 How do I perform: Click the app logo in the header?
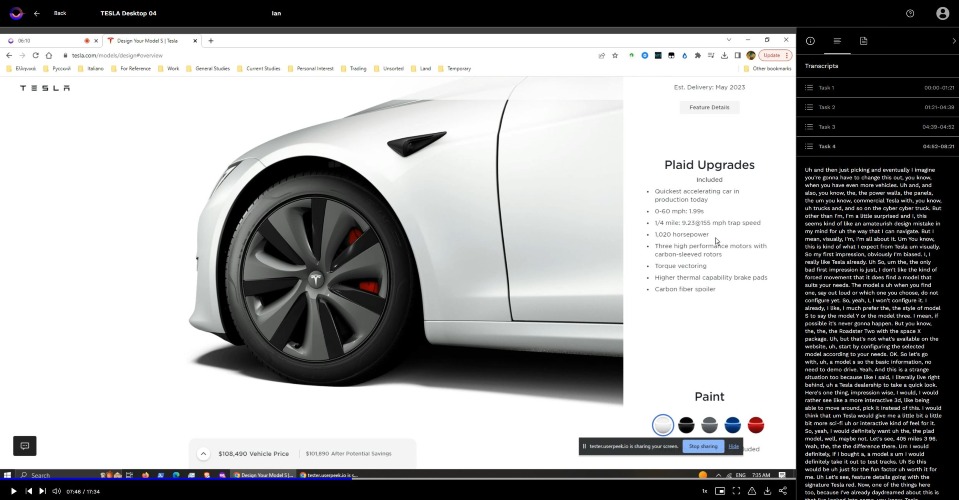(17, 13)
